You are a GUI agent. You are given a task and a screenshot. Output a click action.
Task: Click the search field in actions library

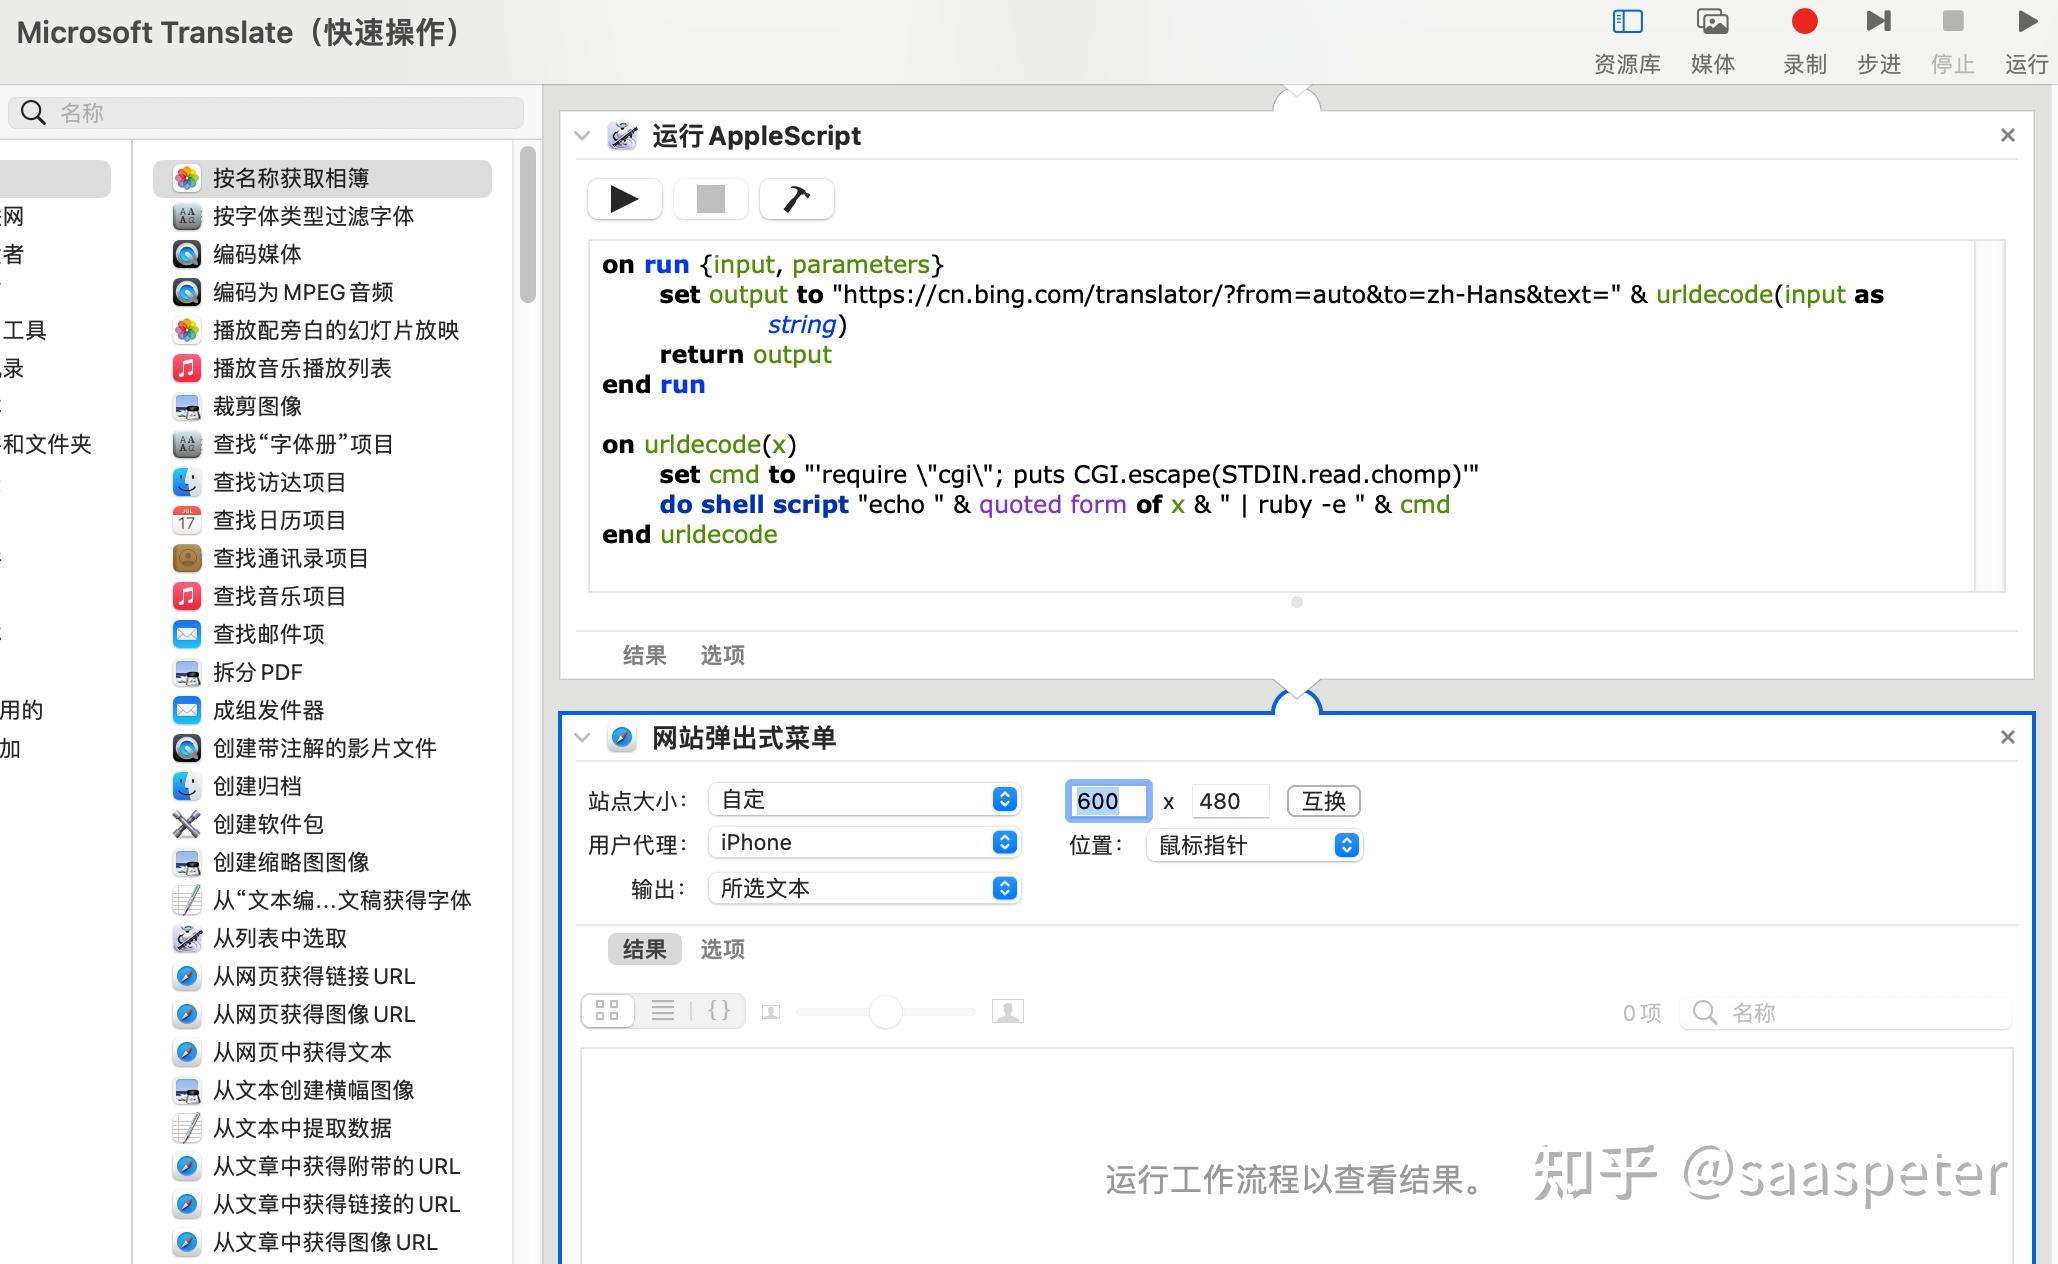(x=266, y=113)
